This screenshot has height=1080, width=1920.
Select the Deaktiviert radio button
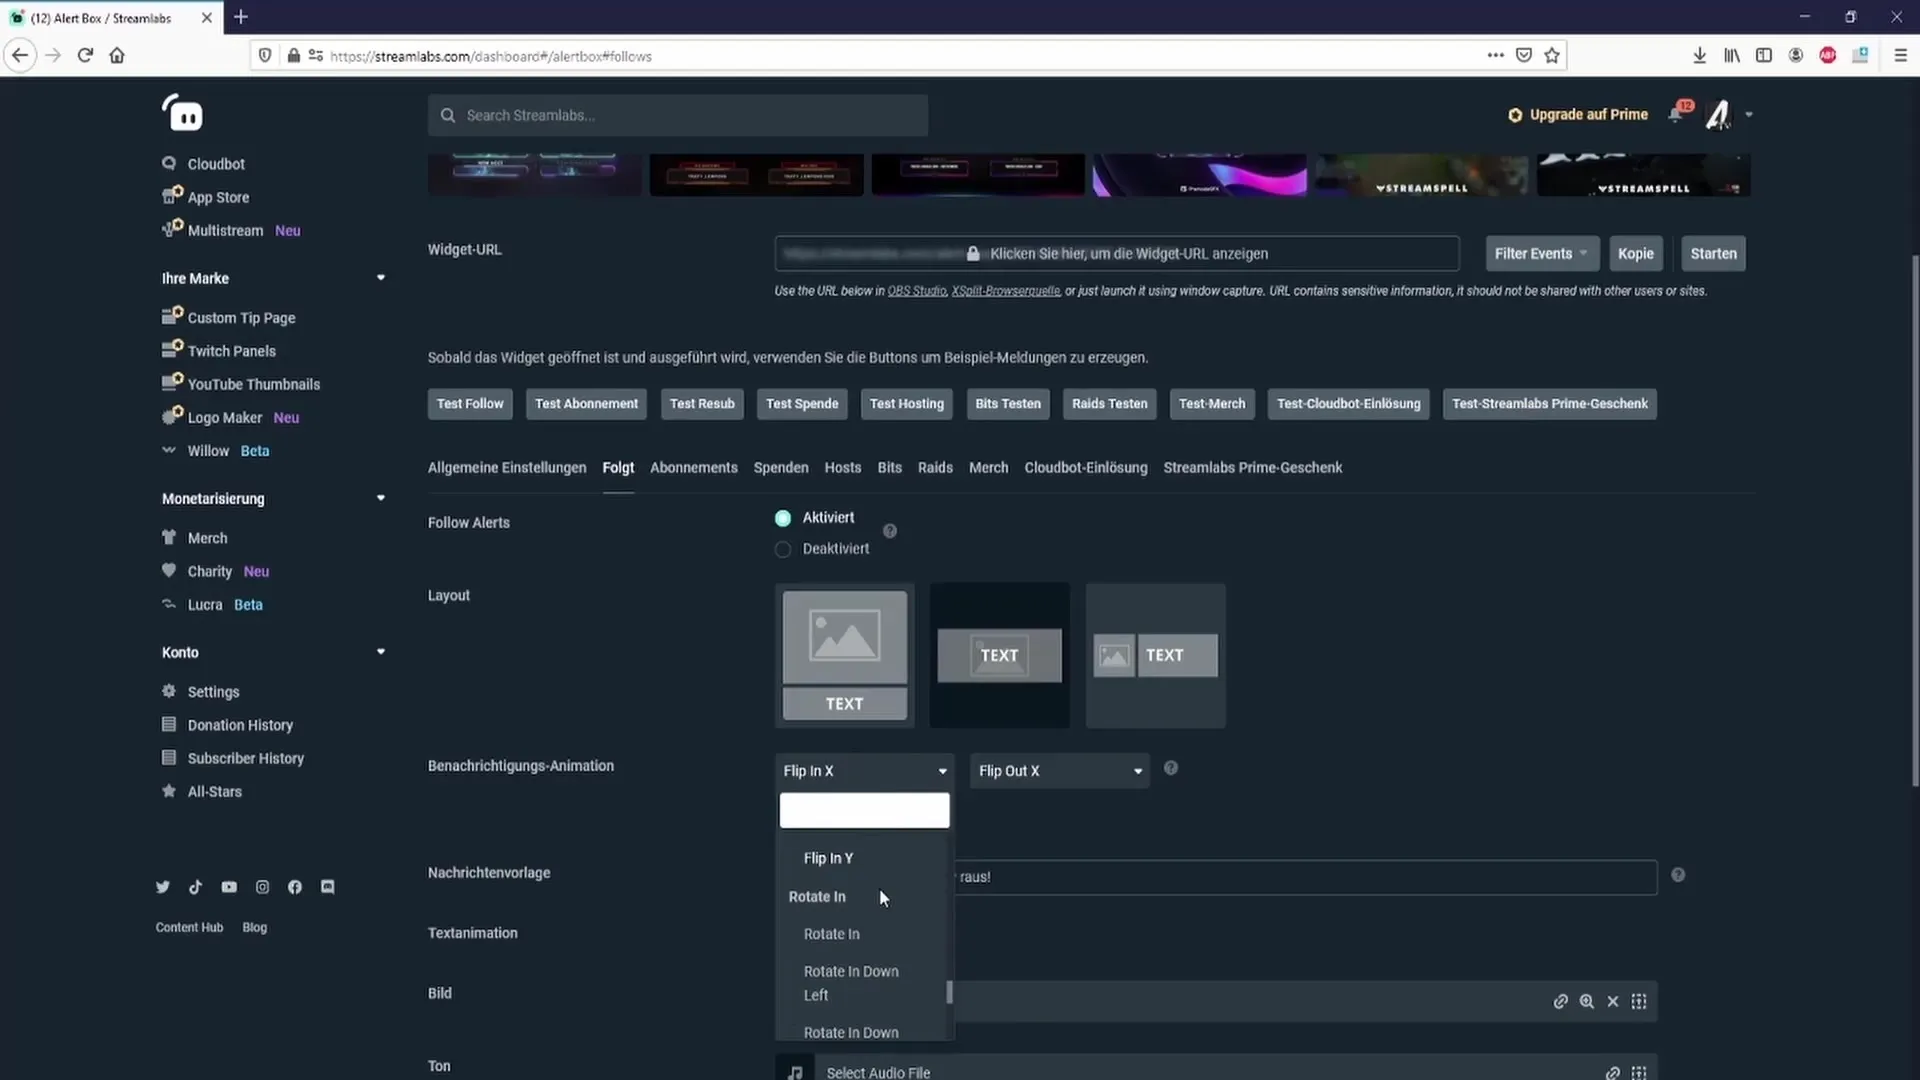tap(783, 549)
